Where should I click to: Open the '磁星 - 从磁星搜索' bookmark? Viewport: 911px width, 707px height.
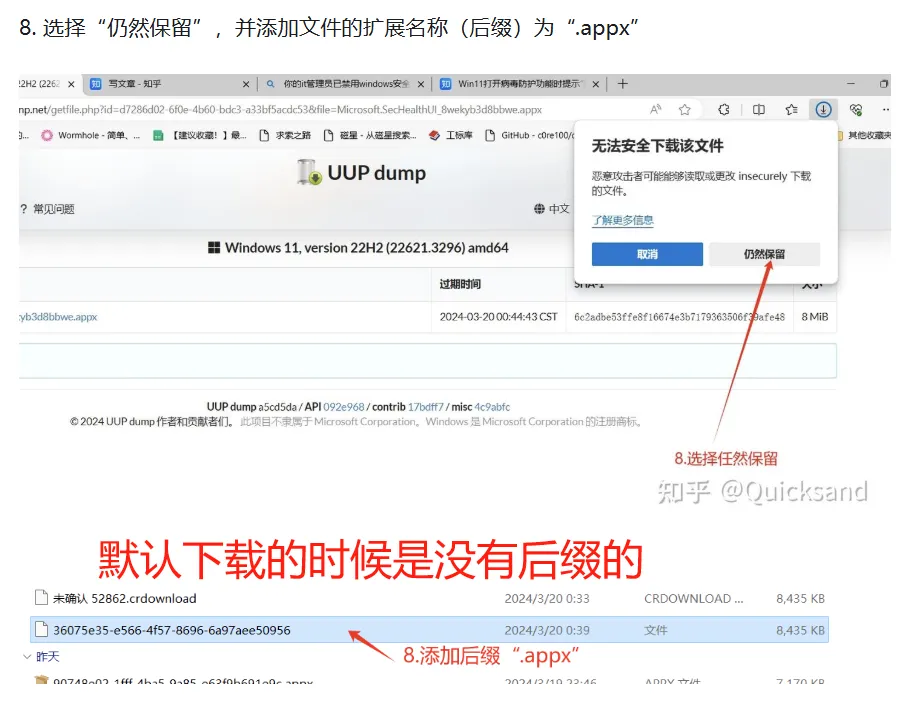(370, 135)
